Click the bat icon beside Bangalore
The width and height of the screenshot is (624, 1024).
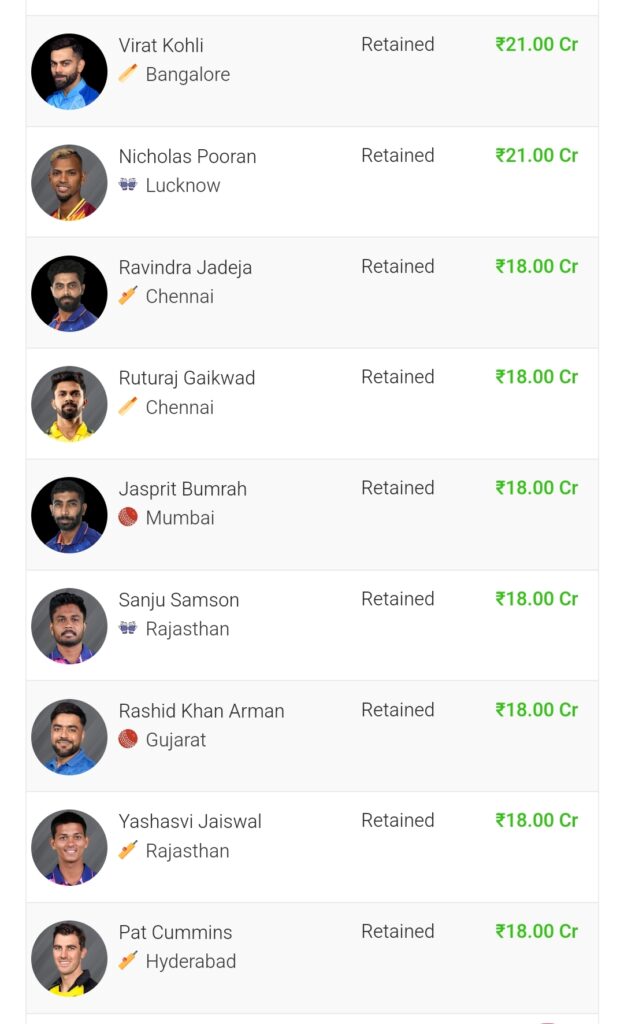128,73
